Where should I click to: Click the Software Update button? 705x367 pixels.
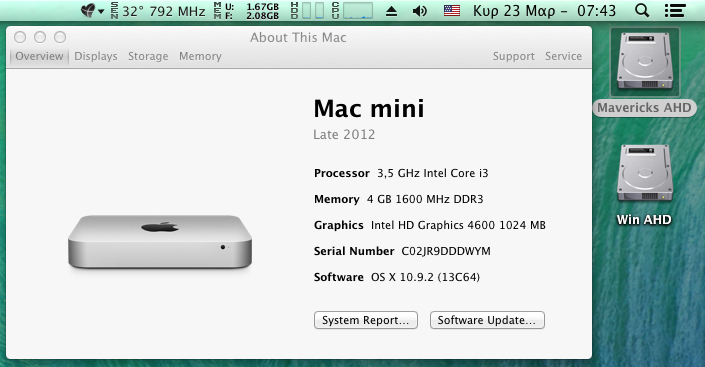coord(487,320)
